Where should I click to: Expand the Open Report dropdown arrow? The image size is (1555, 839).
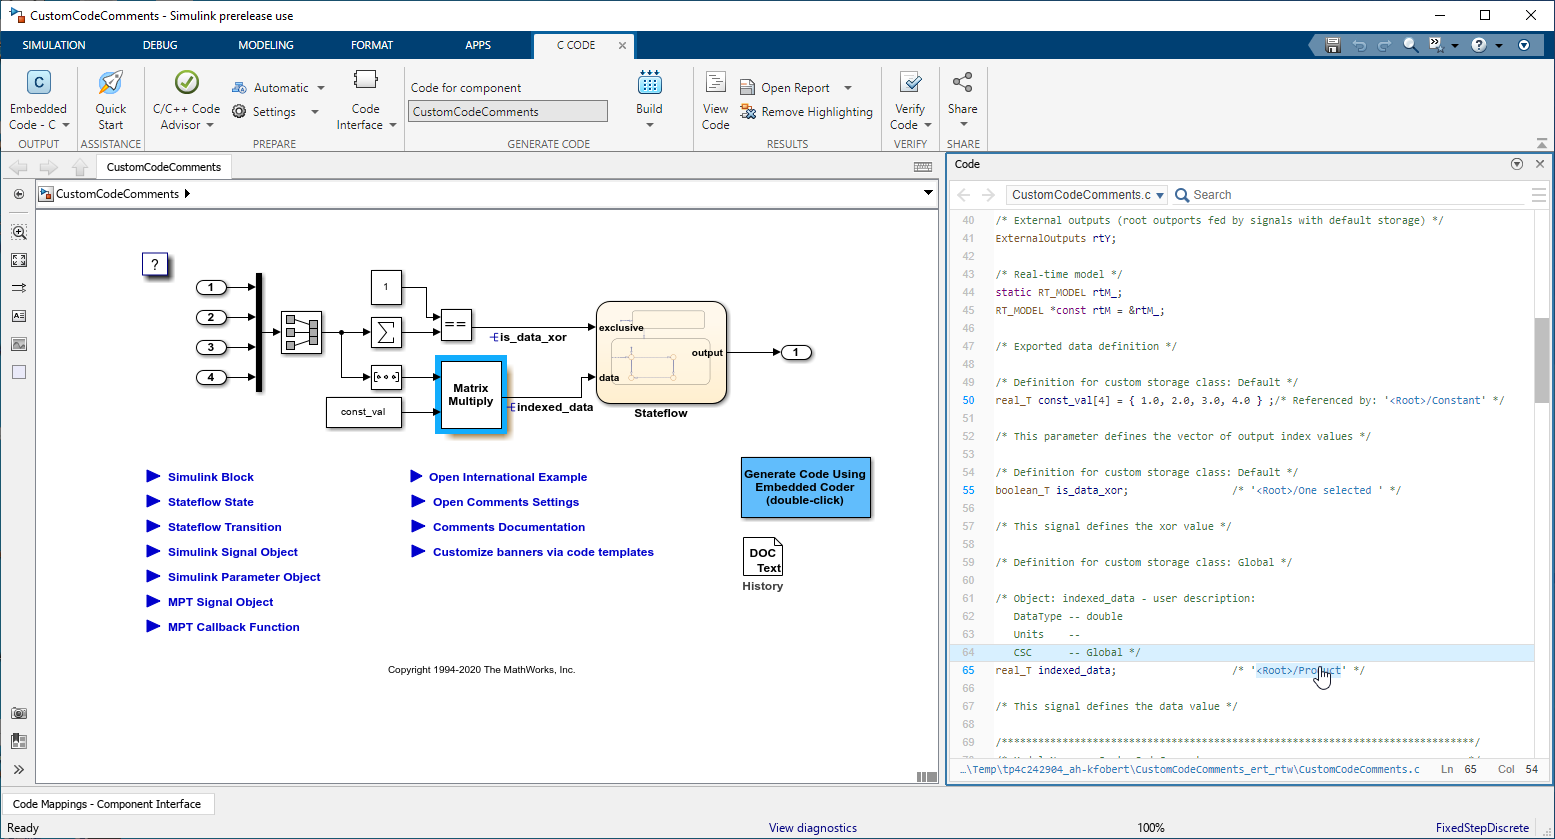pos(848,88)
